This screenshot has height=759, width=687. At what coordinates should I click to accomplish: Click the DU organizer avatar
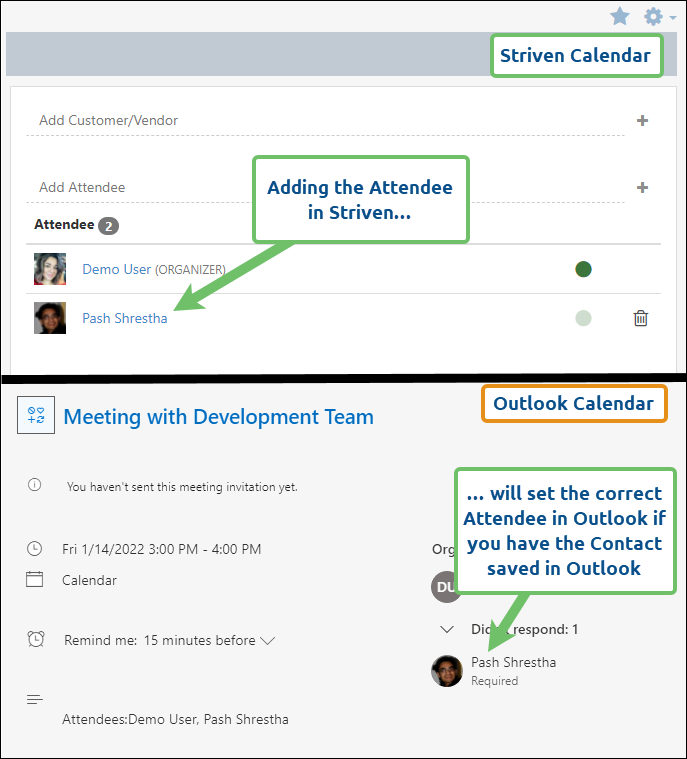click(x=443, y=587)
